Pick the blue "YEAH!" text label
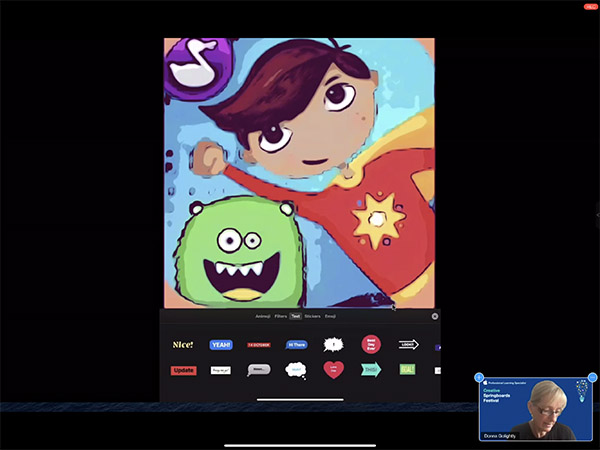 click(221, 345)
